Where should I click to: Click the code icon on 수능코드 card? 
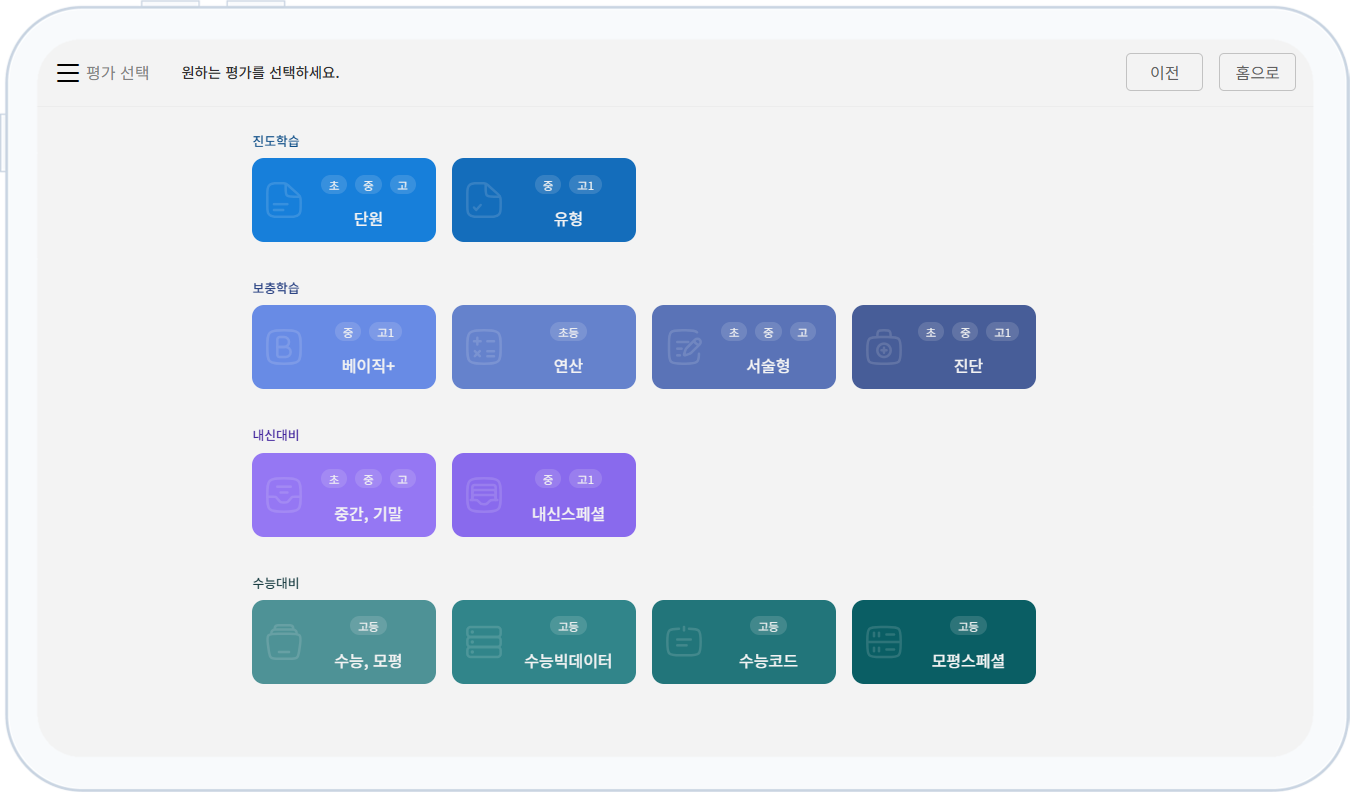[x=684, y=642]
